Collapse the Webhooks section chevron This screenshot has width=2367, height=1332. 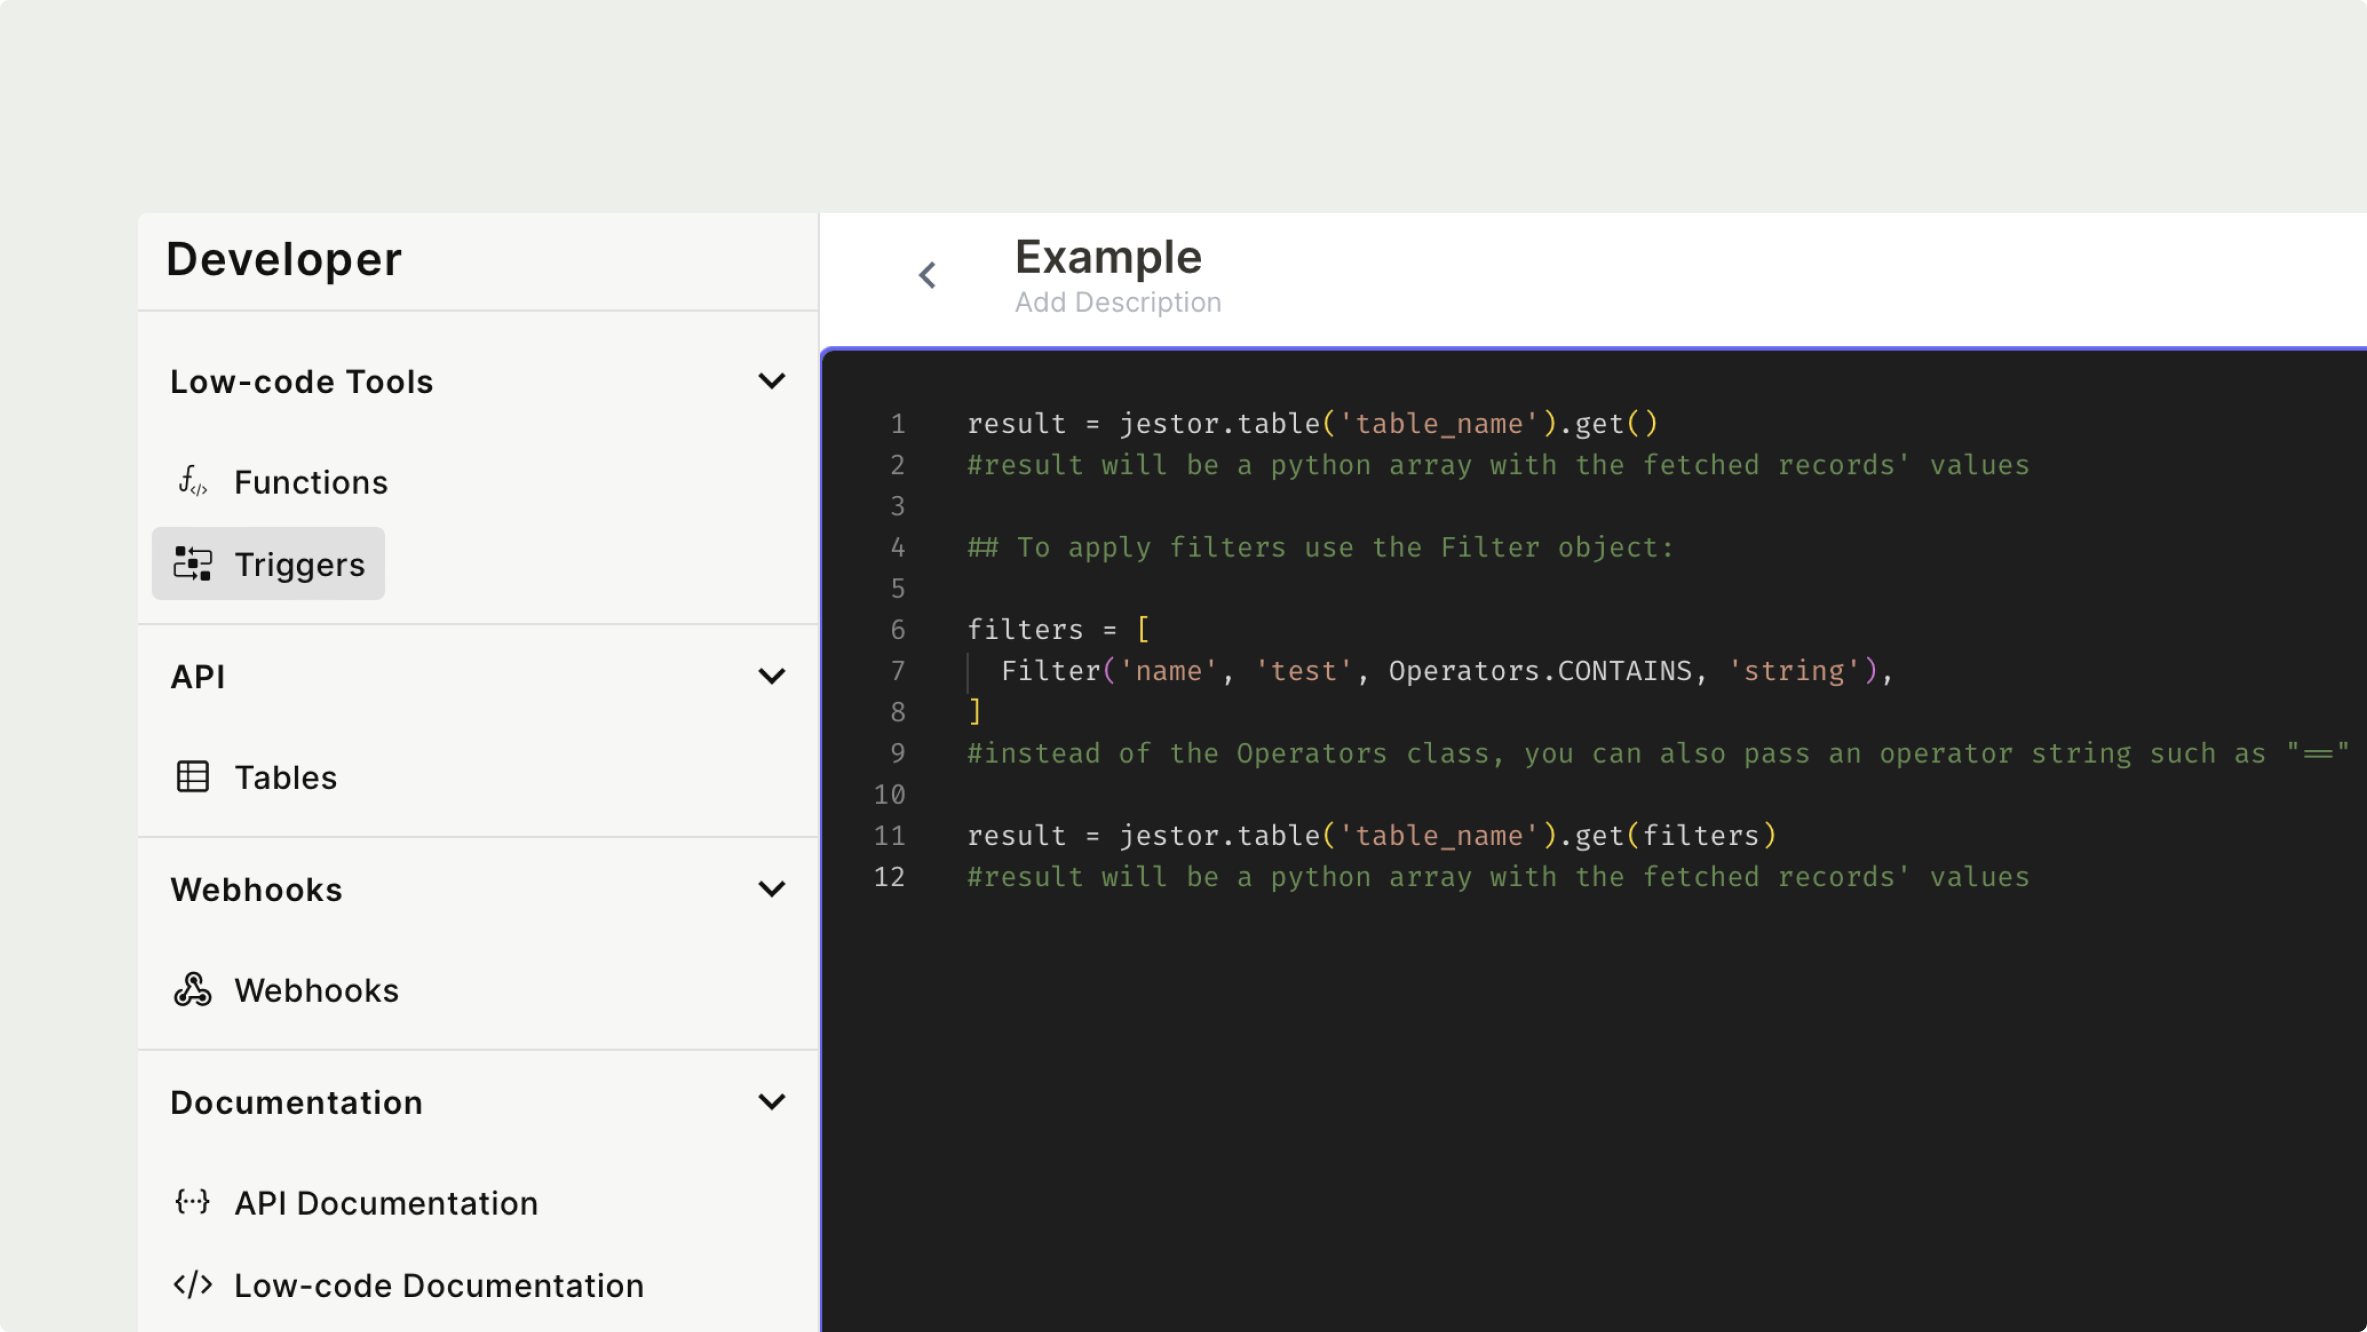[772, 889]
